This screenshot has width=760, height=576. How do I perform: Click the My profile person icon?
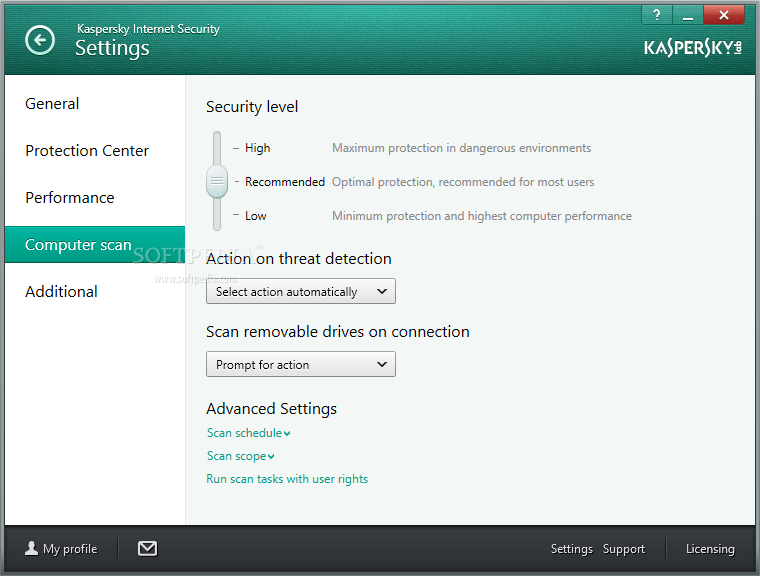pyautogui.click(x=32, y=548)
